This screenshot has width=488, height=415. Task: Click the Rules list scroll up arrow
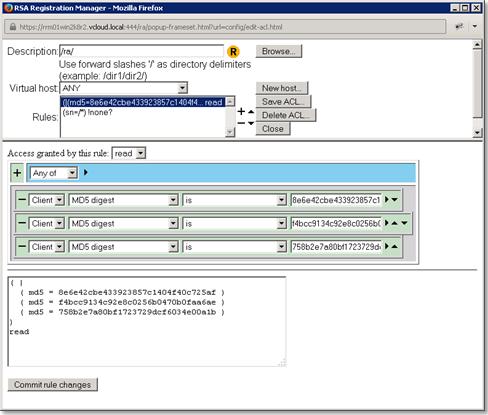(x=230, y=101)
